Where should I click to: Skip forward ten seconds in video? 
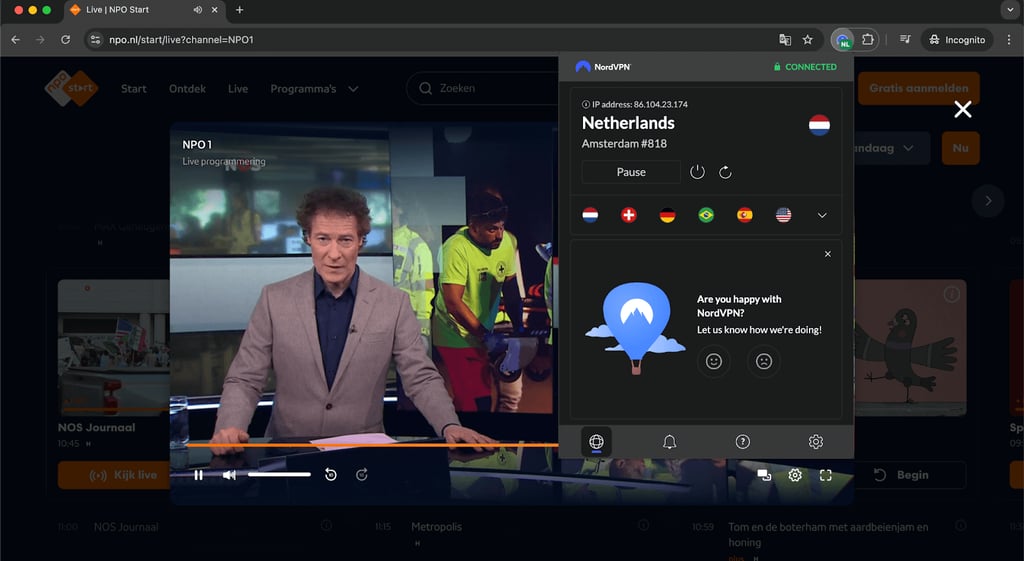(x=362, y=475)
